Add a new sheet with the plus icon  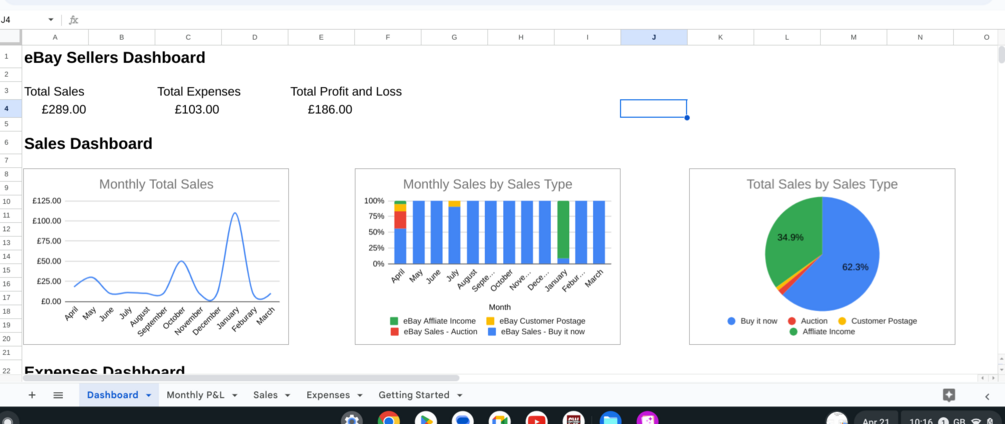point(32,395)
